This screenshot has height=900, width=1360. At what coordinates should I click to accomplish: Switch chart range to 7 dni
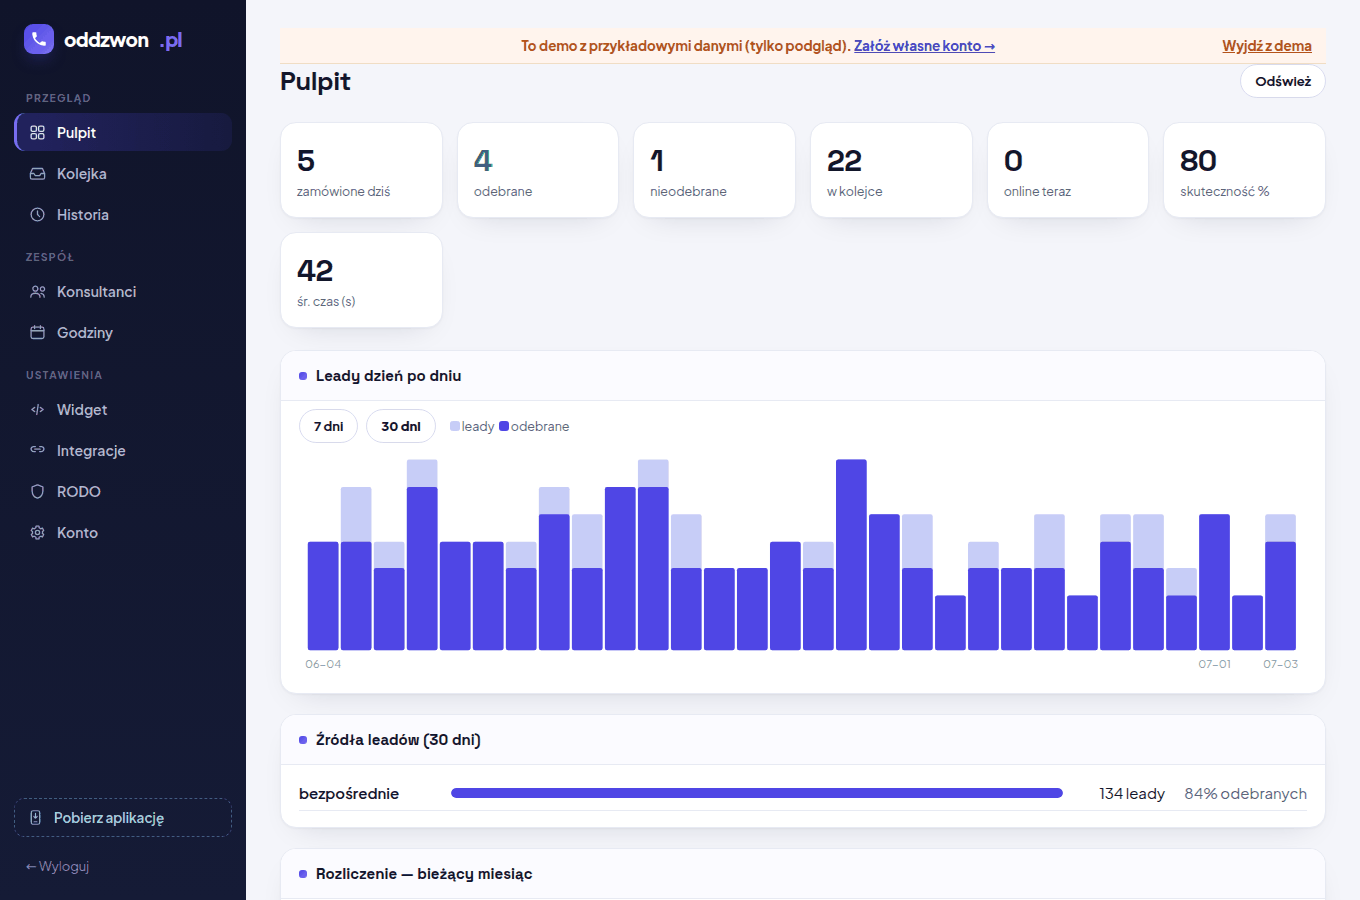328,426
